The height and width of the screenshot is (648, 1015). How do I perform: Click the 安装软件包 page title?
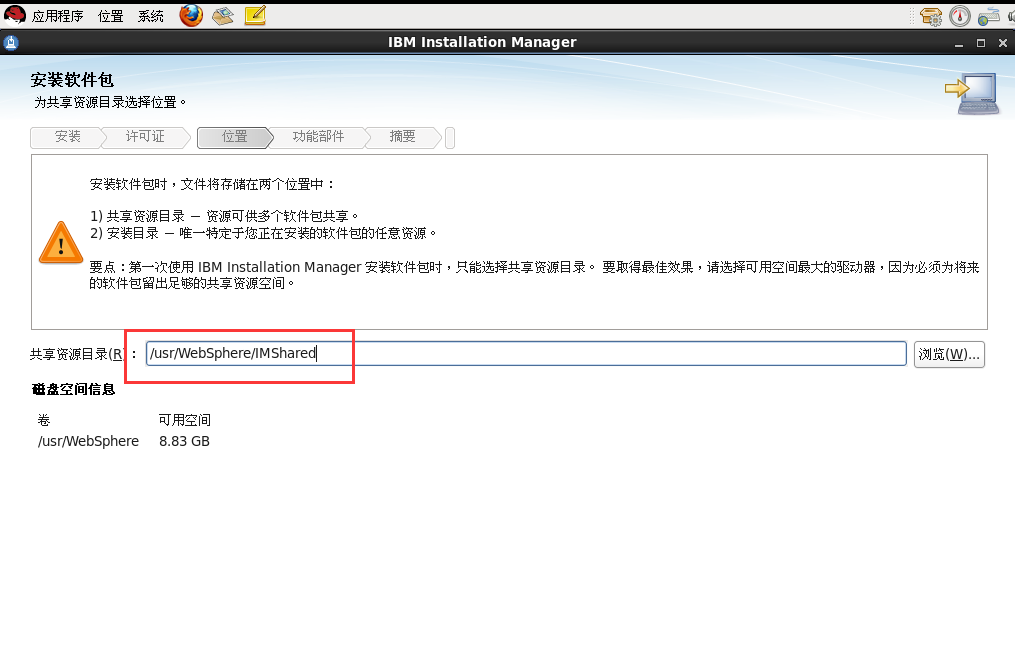(x=72, y=80)
